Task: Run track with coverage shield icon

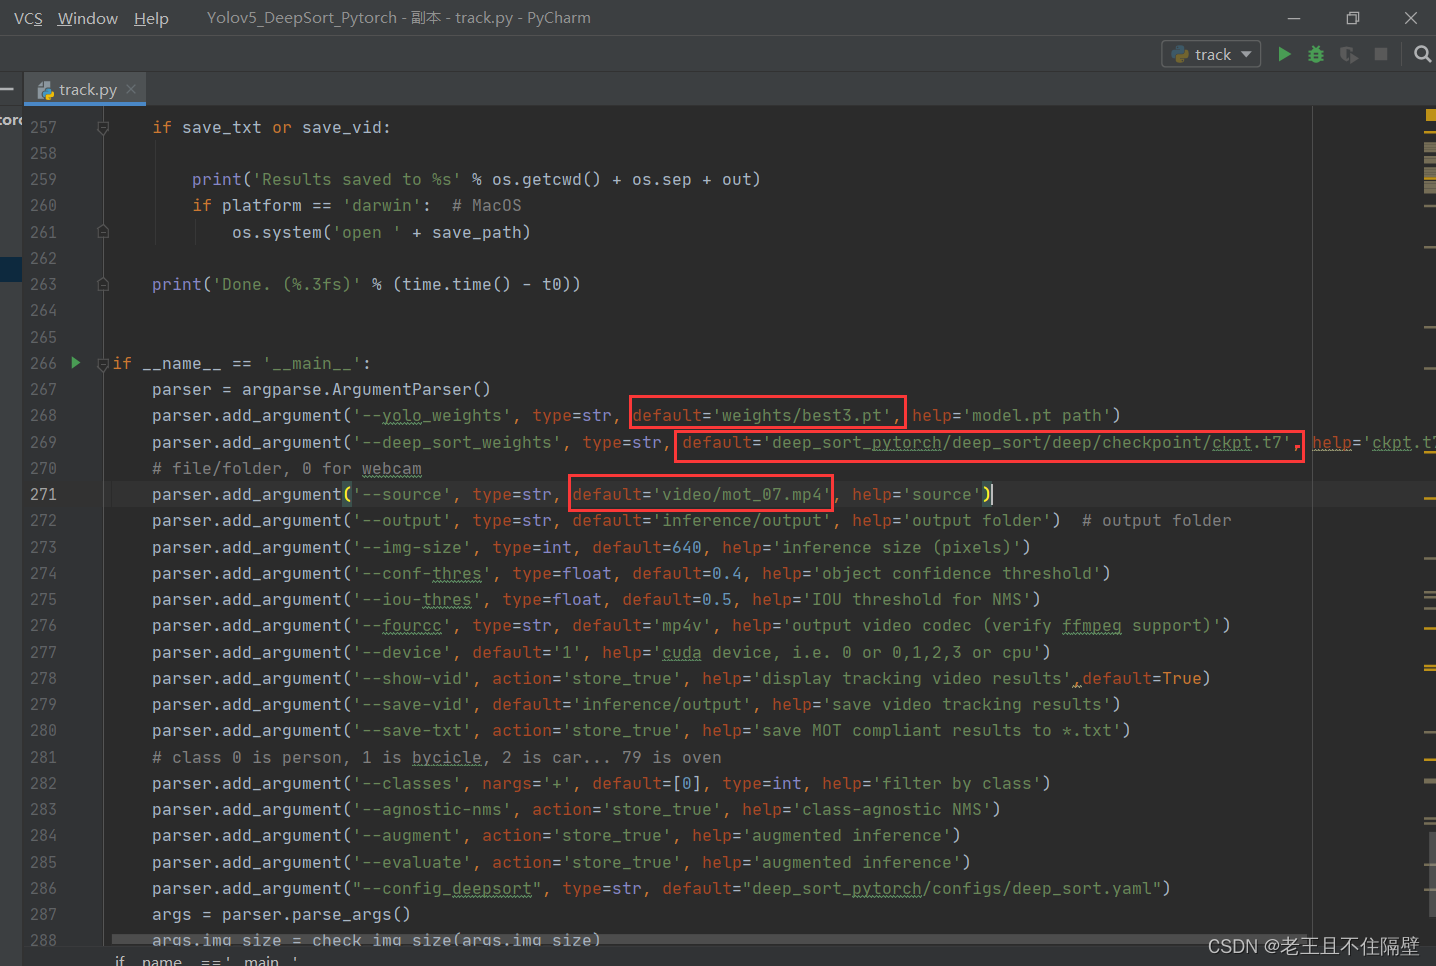Action: point(1349,54)
